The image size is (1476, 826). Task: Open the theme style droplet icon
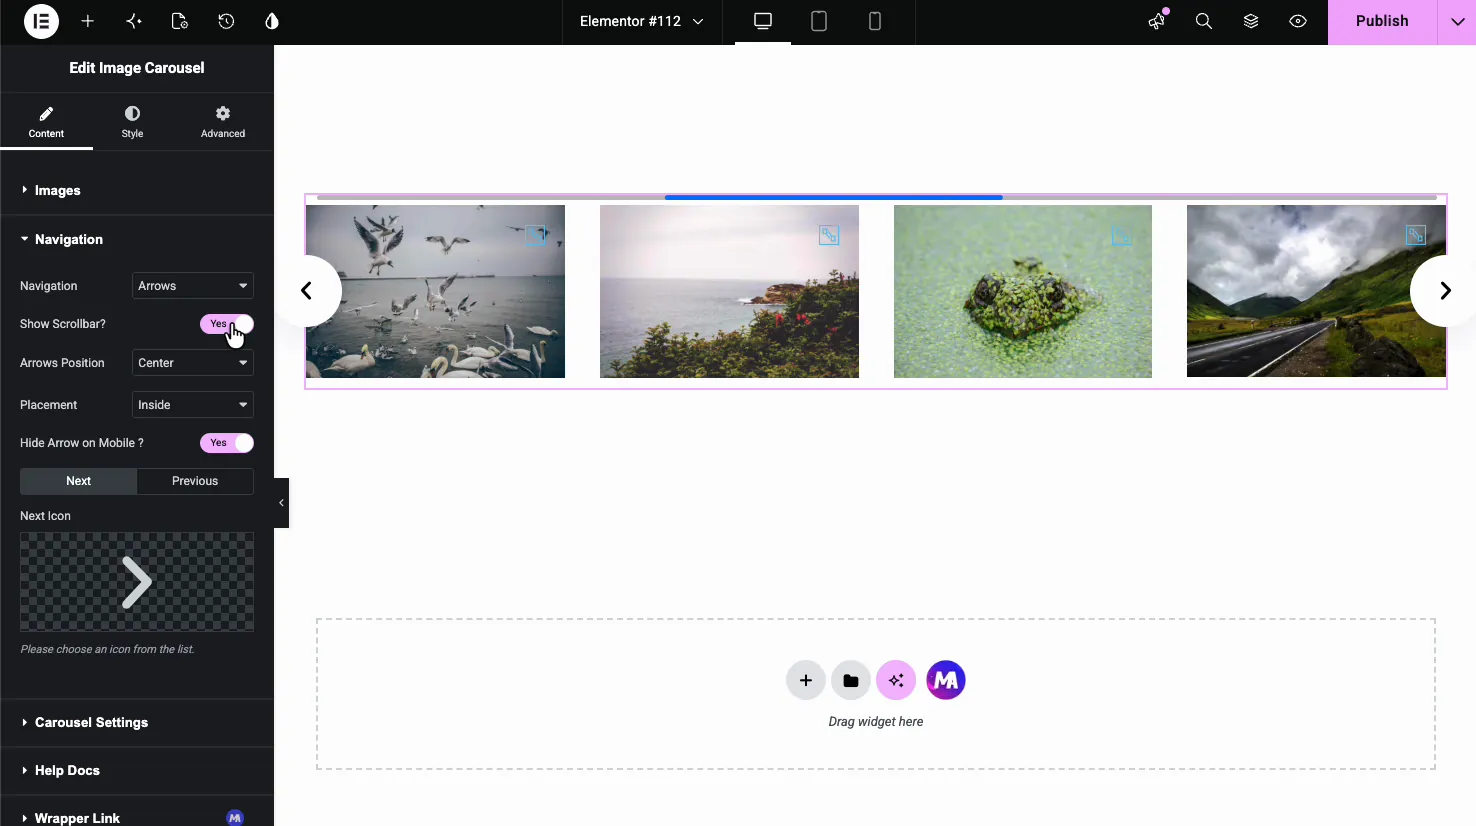tap(272, 21)
